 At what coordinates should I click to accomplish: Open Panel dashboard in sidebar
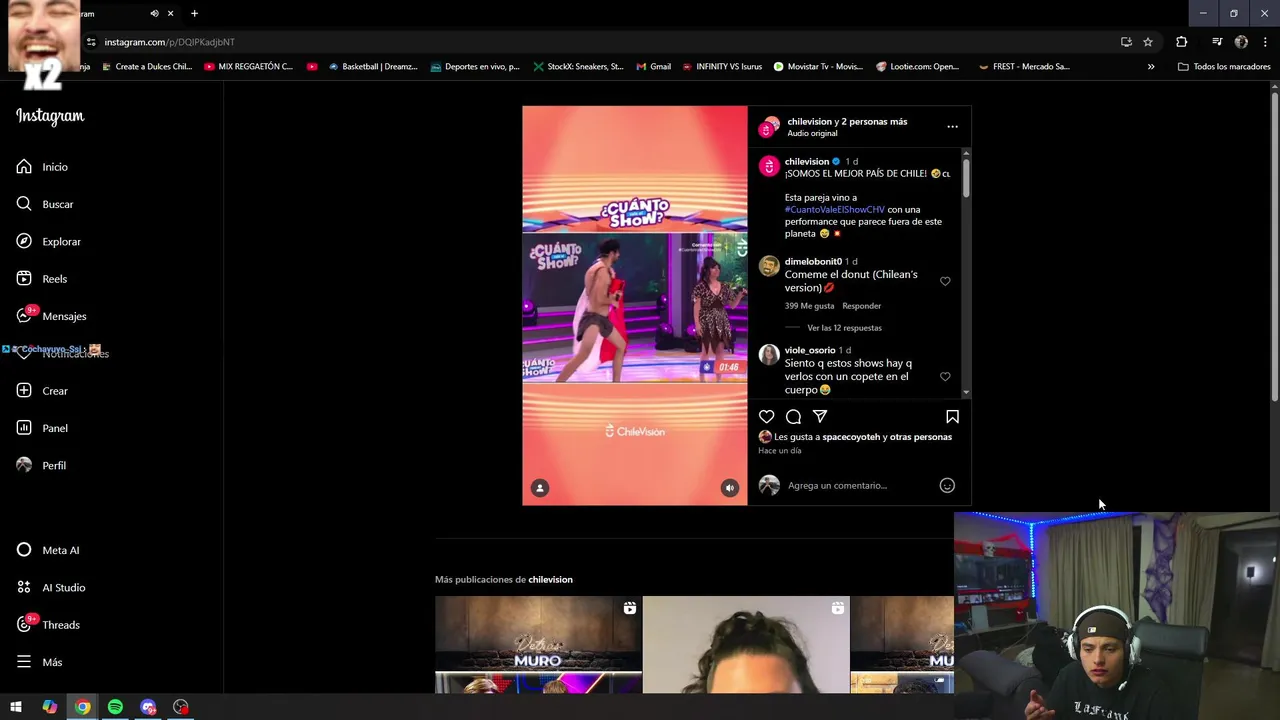42,428
